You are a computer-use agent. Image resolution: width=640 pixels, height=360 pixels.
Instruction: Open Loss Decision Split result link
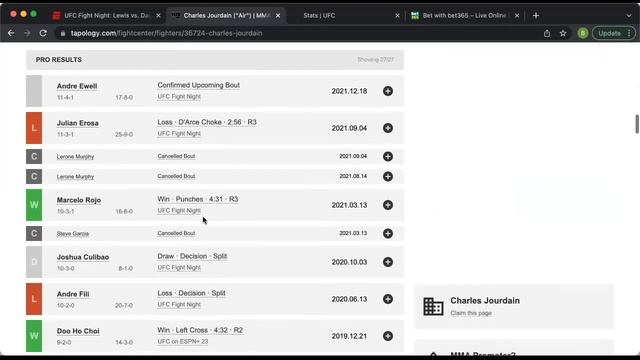tap(191, 293)
